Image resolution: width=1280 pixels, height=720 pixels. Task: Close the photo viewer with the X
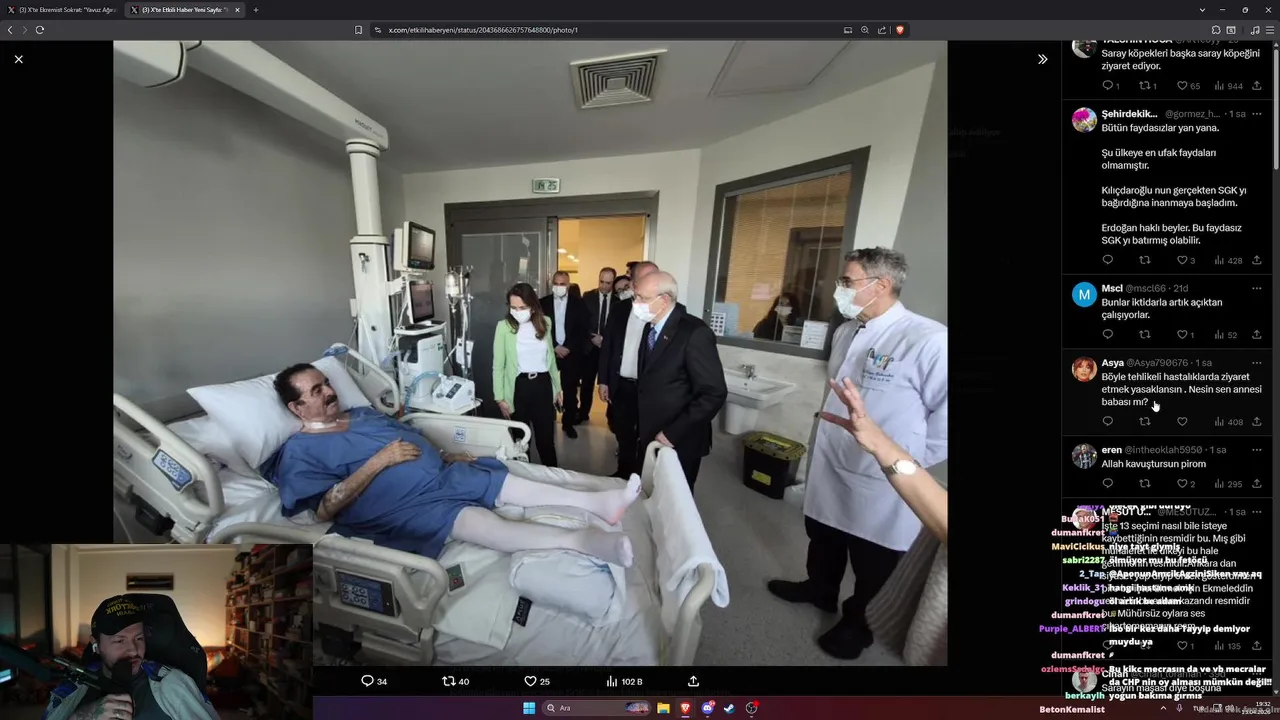[18, 59]
